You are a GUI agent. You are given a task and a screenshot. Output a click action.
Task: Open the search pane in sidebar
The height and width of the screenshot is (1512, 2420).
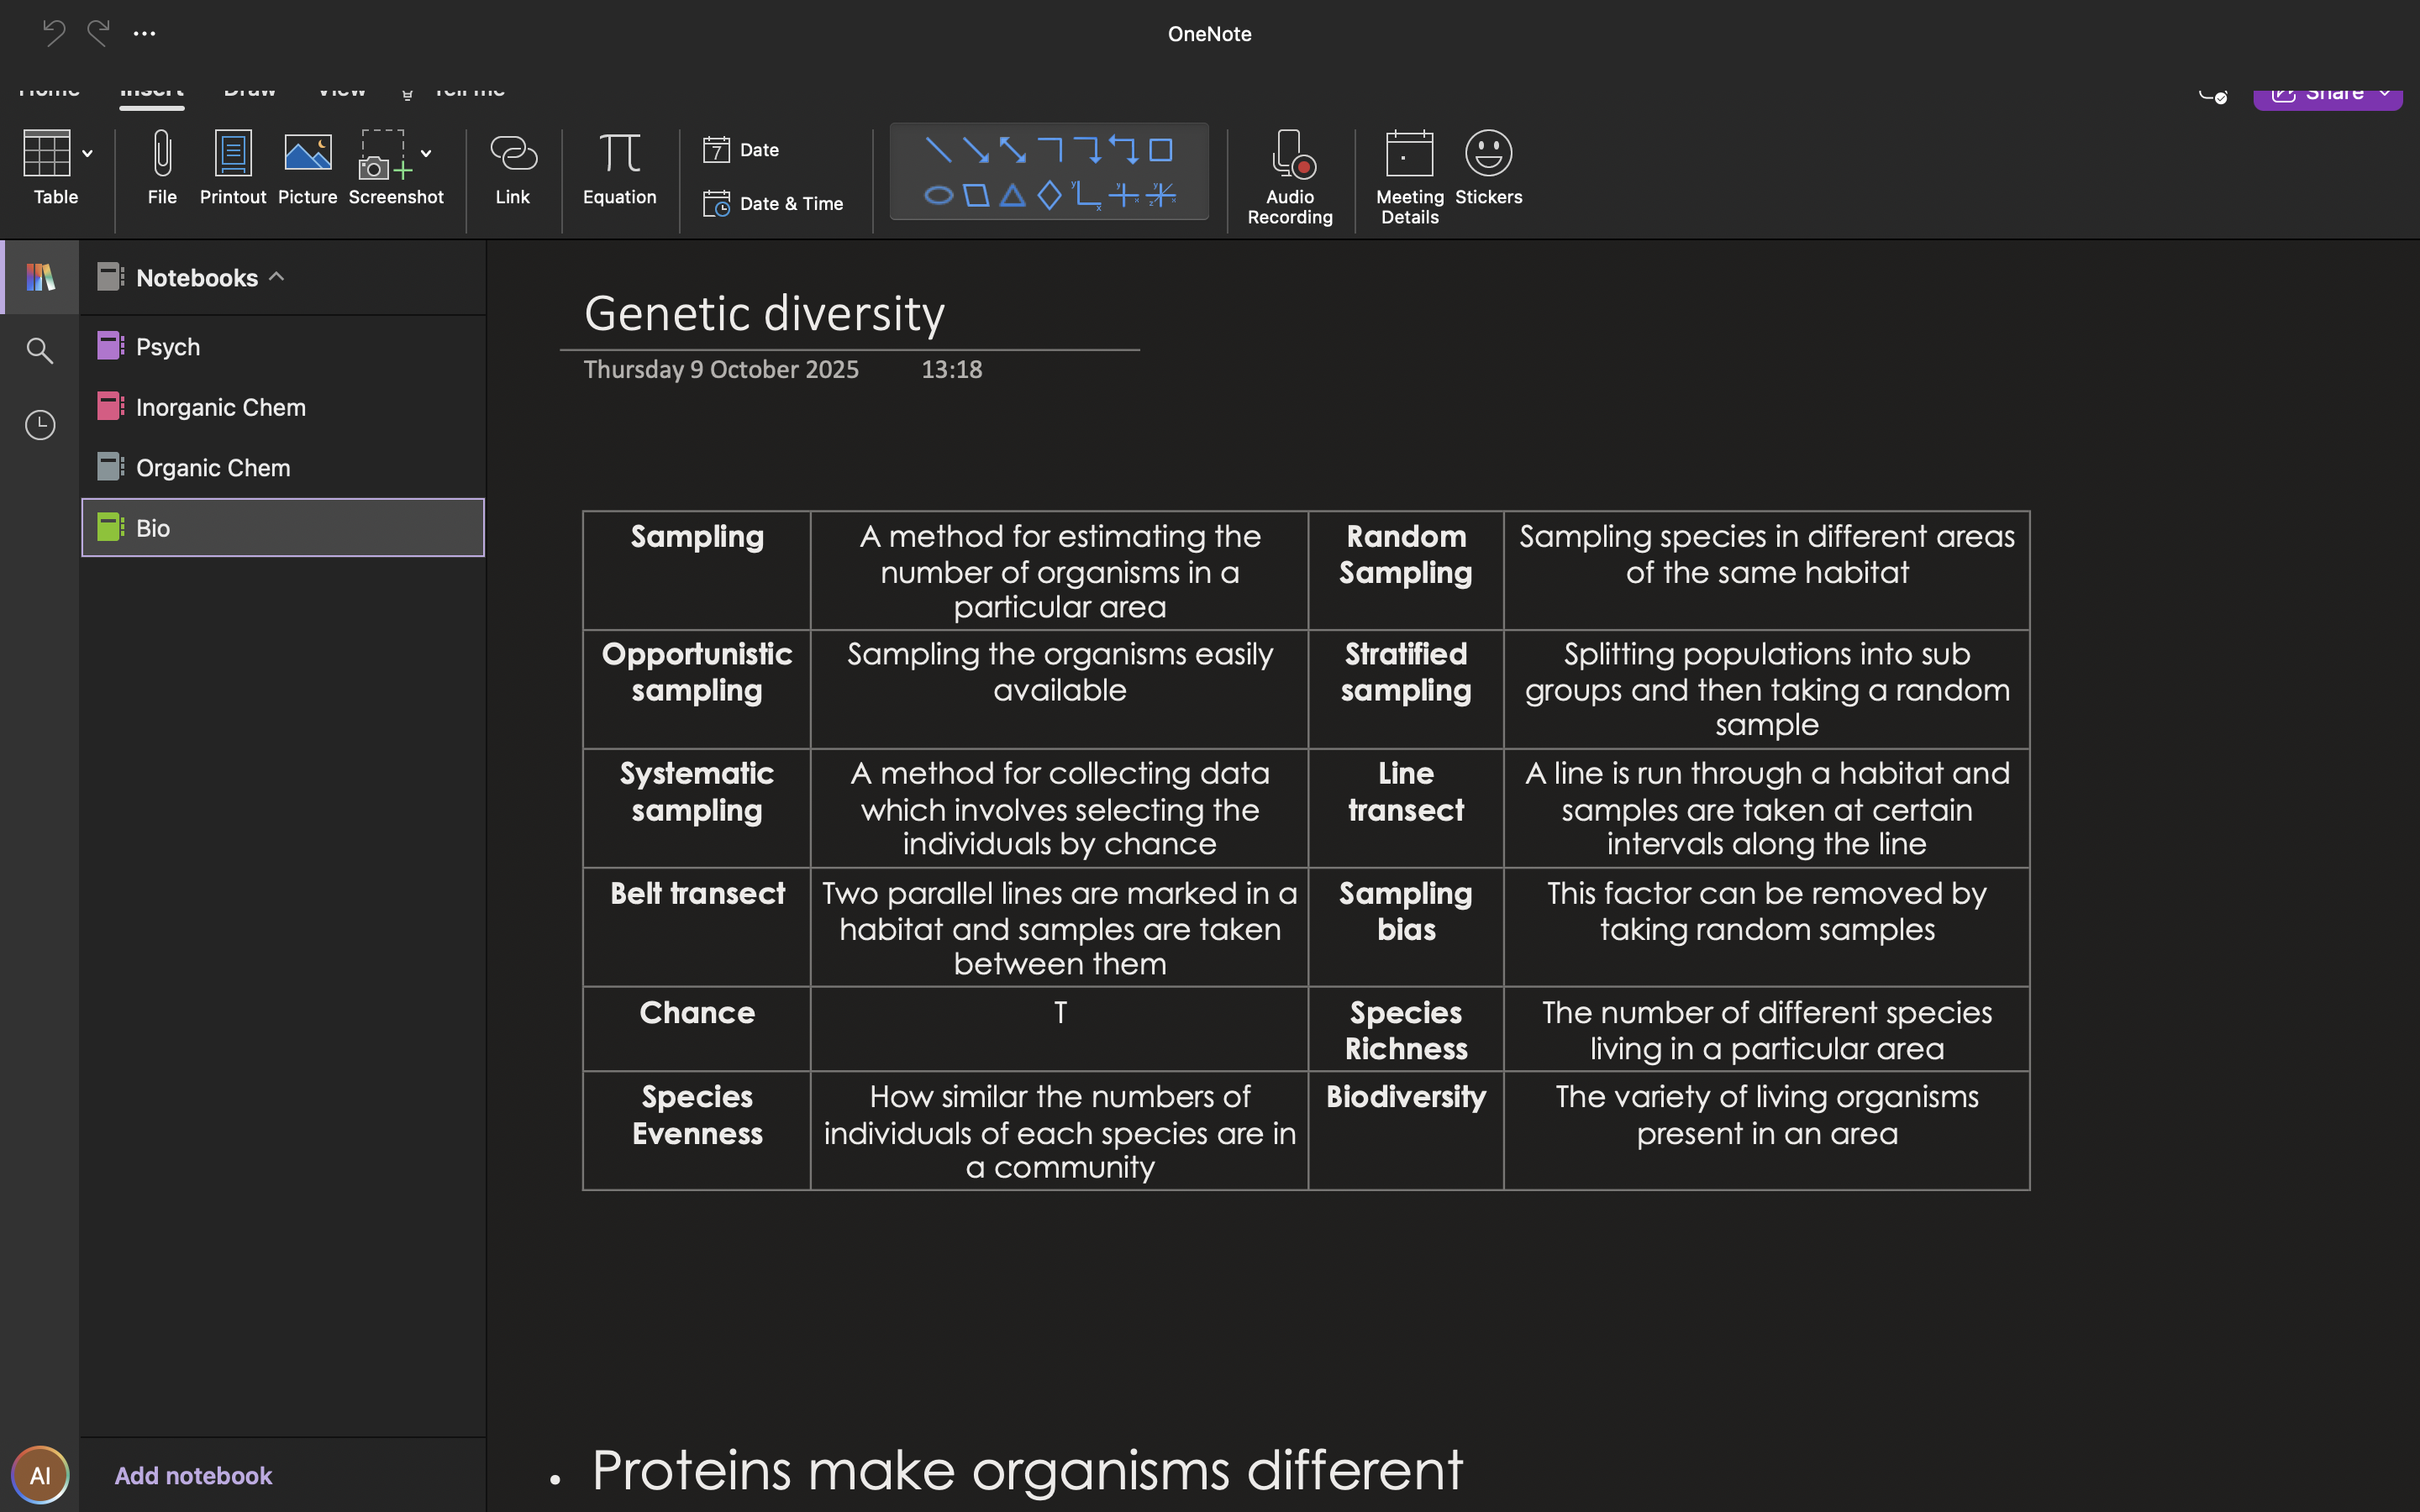click(x=40, y=351)
